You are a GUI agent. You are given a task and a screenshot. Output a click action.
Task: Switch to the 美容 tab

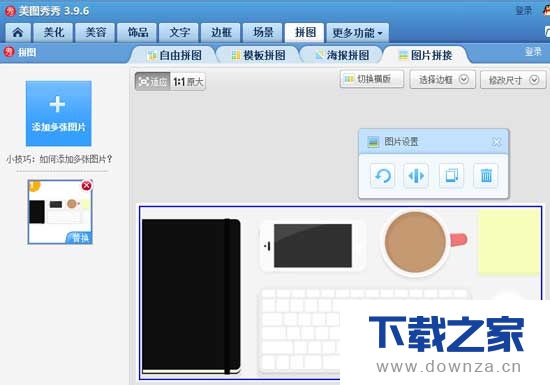[95, 33]
